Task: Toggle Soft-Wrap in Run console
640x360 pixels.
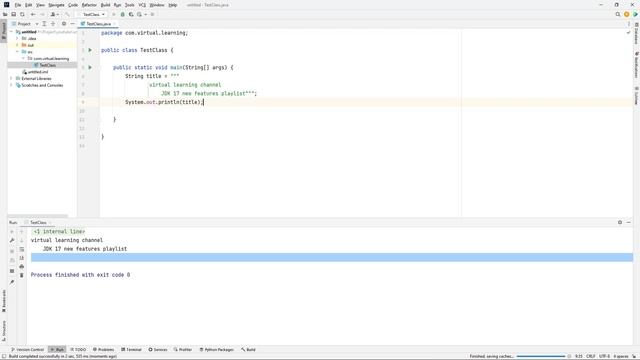Action: (x=22, y=249)
